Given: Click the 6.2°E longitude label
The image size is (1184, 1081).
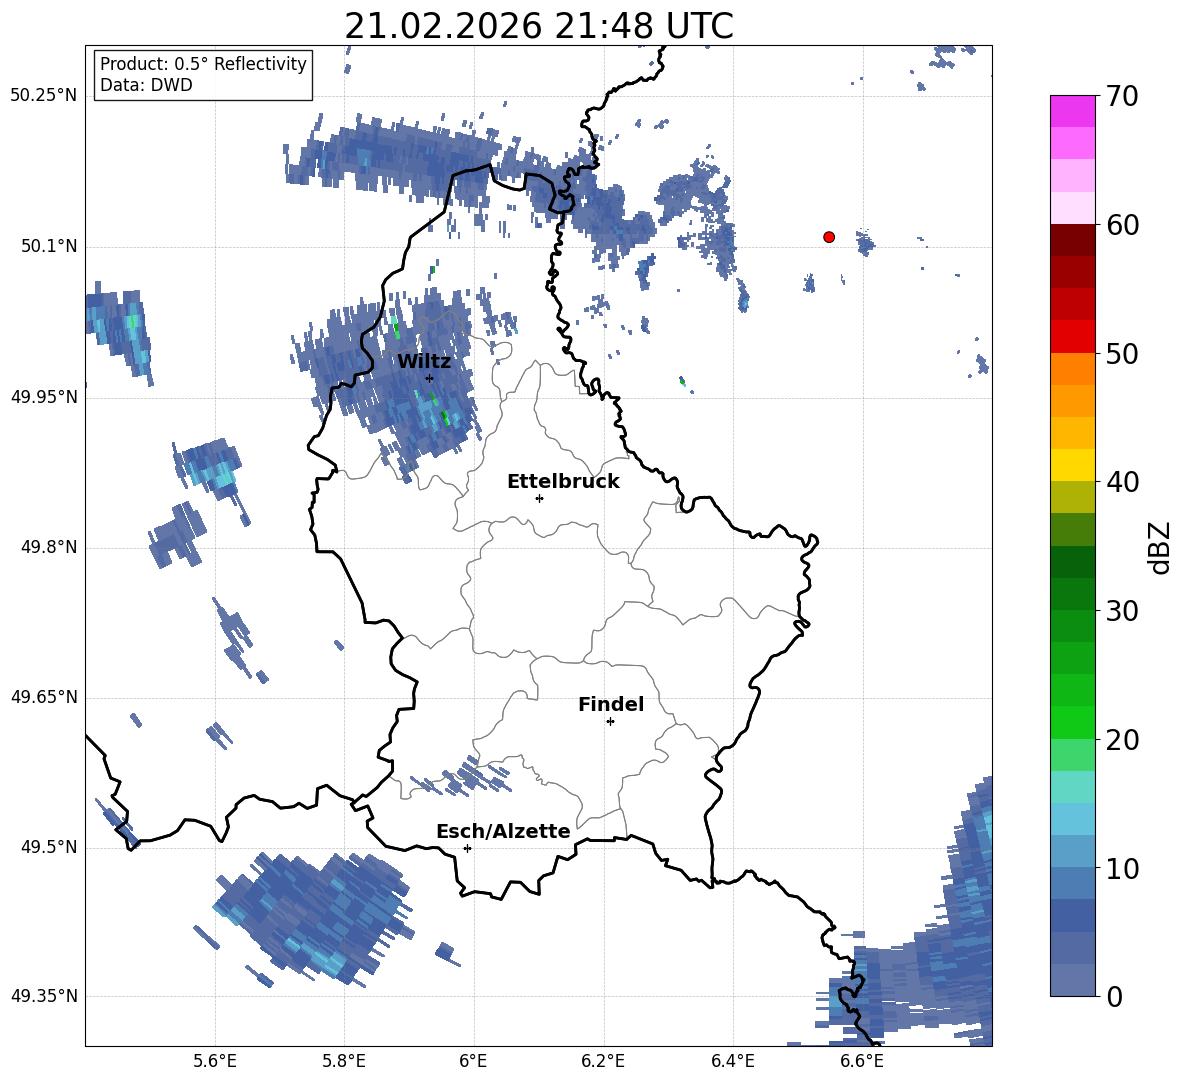Looking at the screenshot, I should coord(603,1061).
